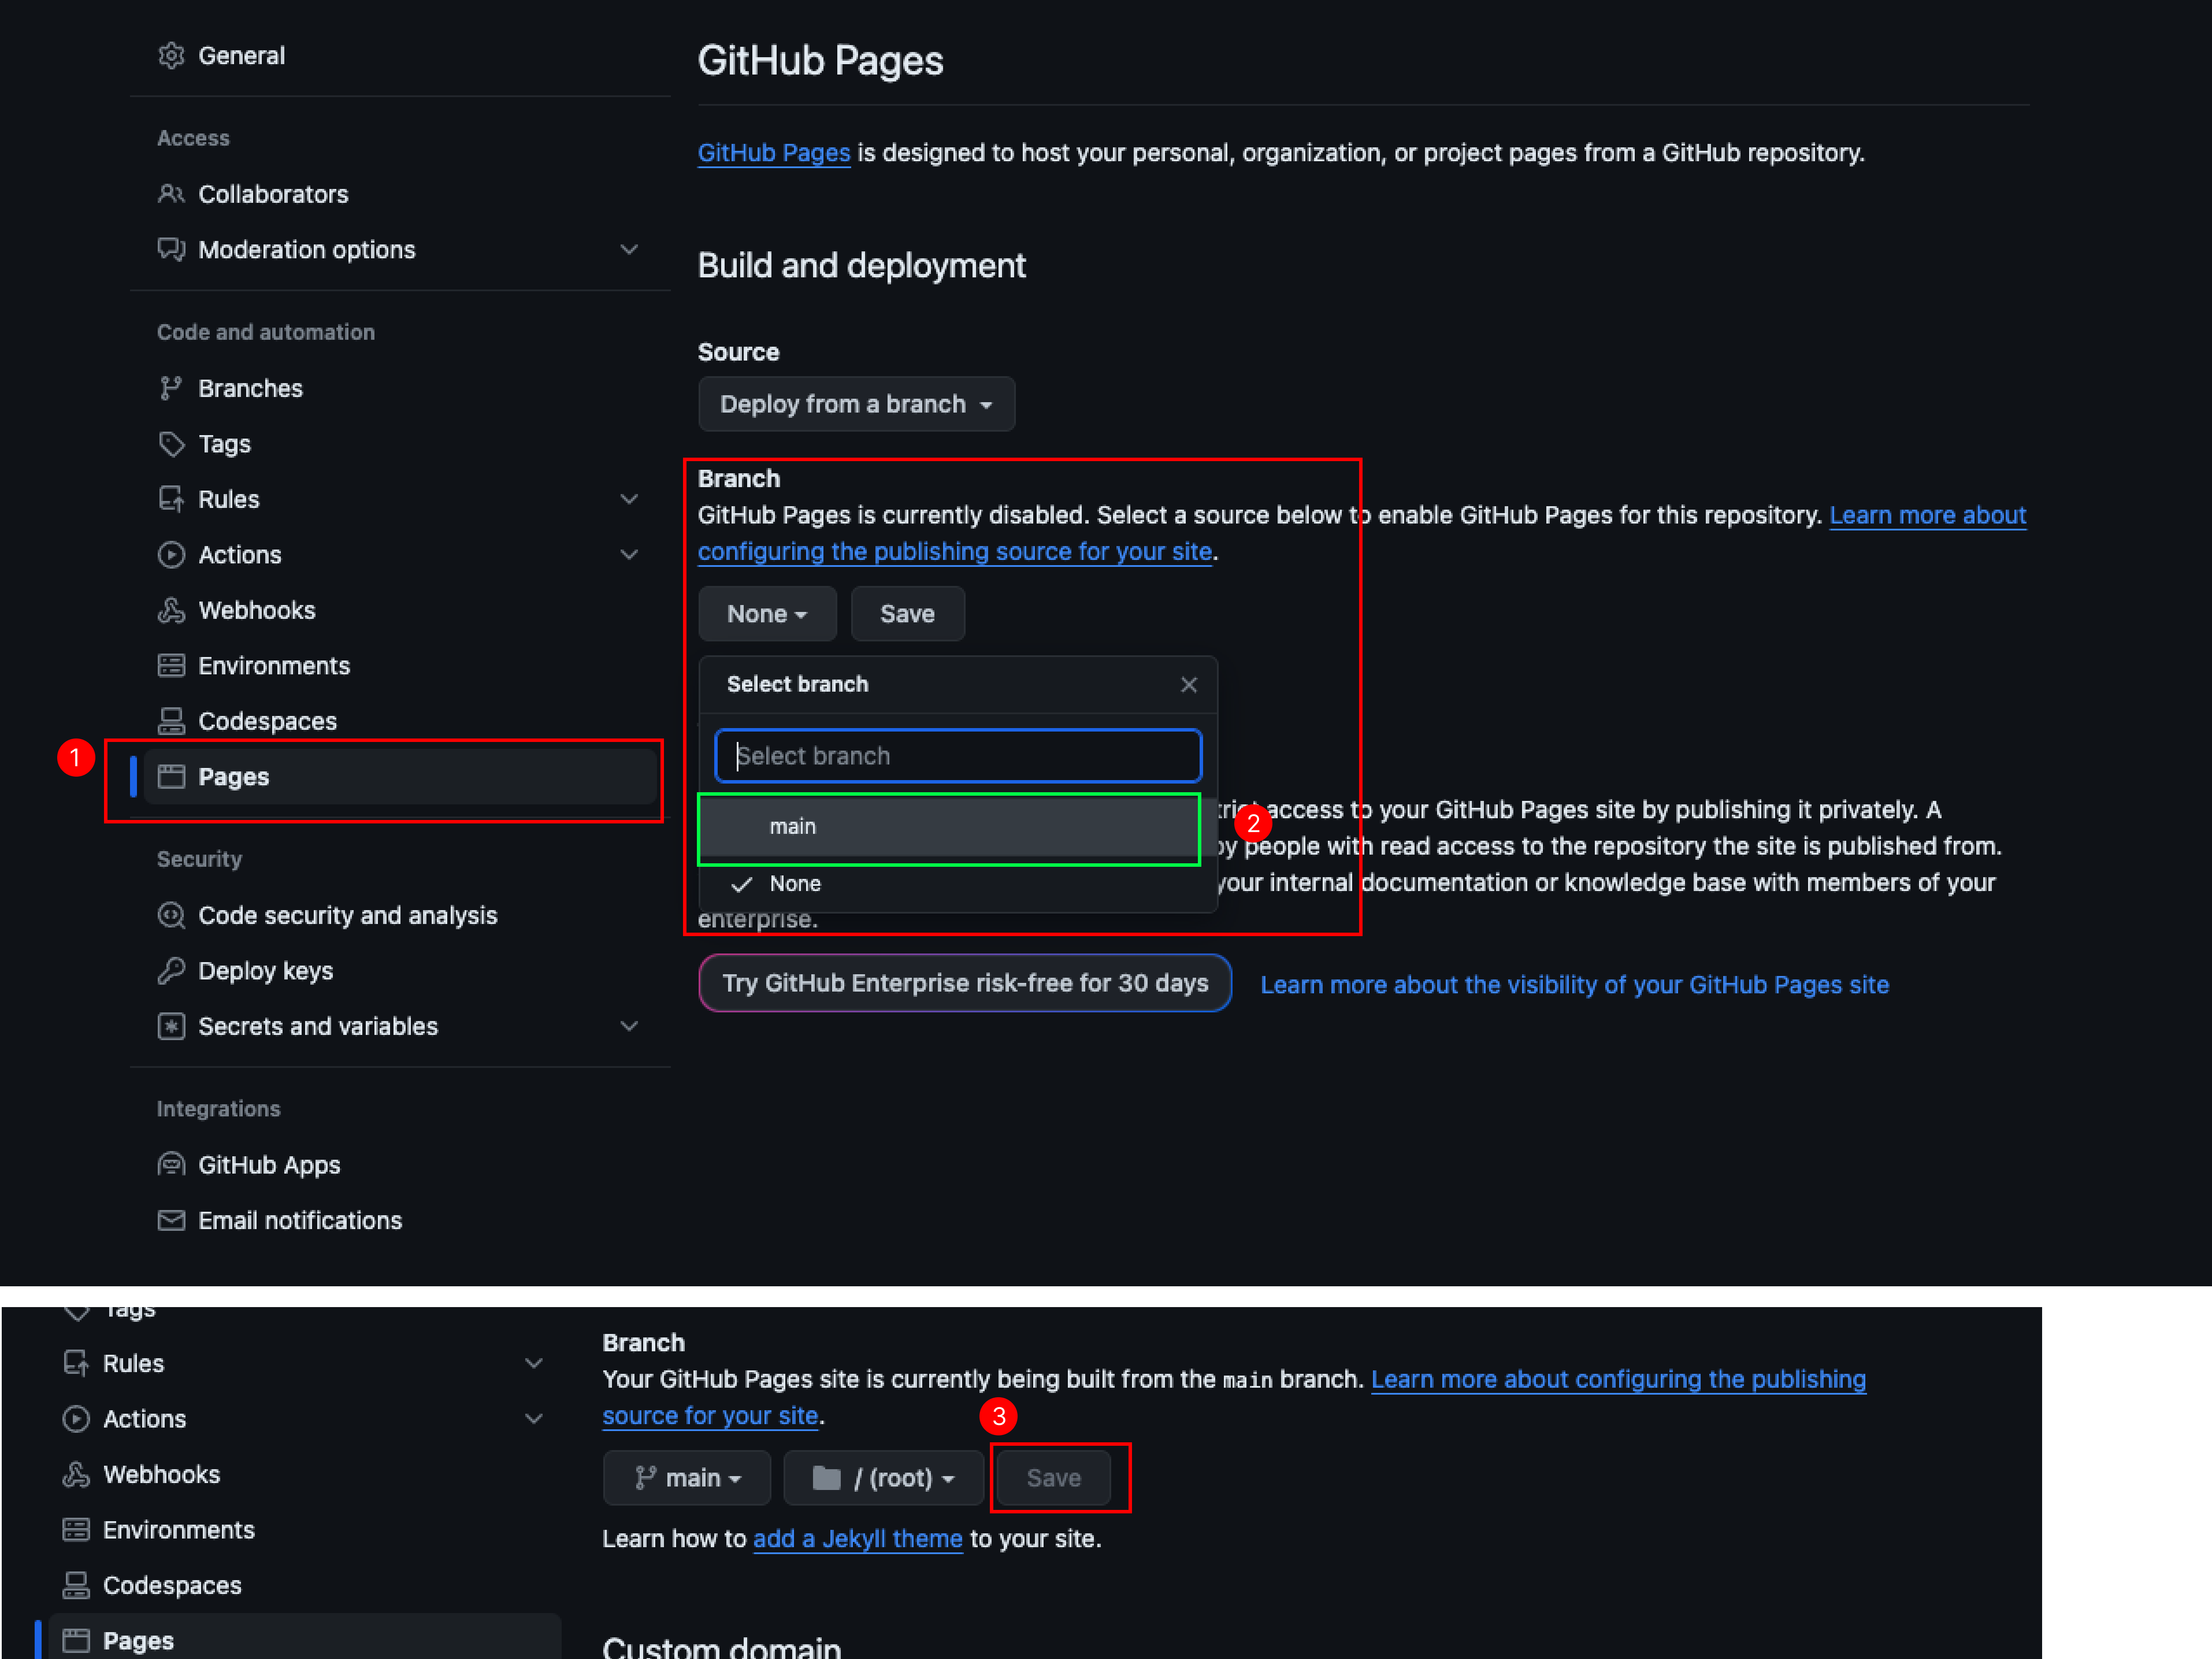This screenshot has height=1659, width=2212.
Task: Click the Environments icon in lower screenshot
Action: [x=76, y=1530]
